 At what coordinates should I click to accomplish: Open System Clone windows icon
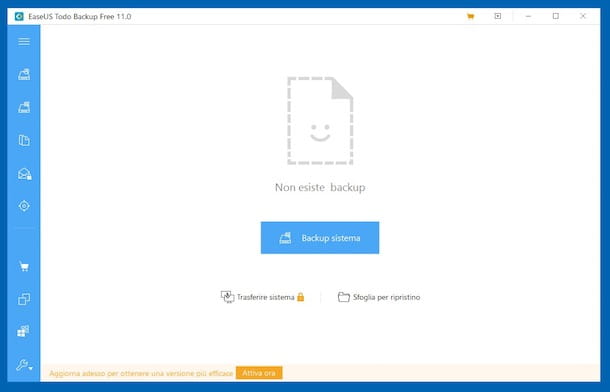point(23,331)
